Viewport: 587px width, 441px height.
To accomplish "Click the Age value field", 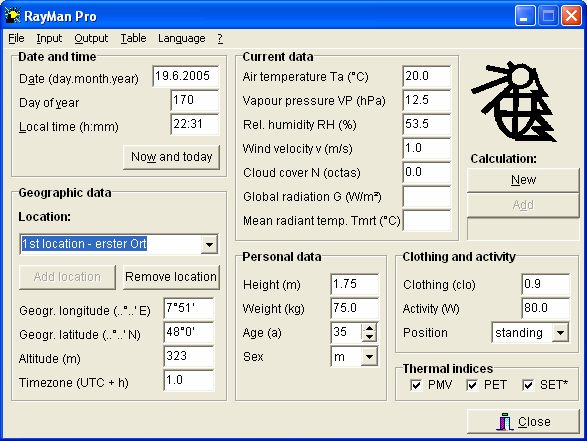I will click(x=346, y=332).
